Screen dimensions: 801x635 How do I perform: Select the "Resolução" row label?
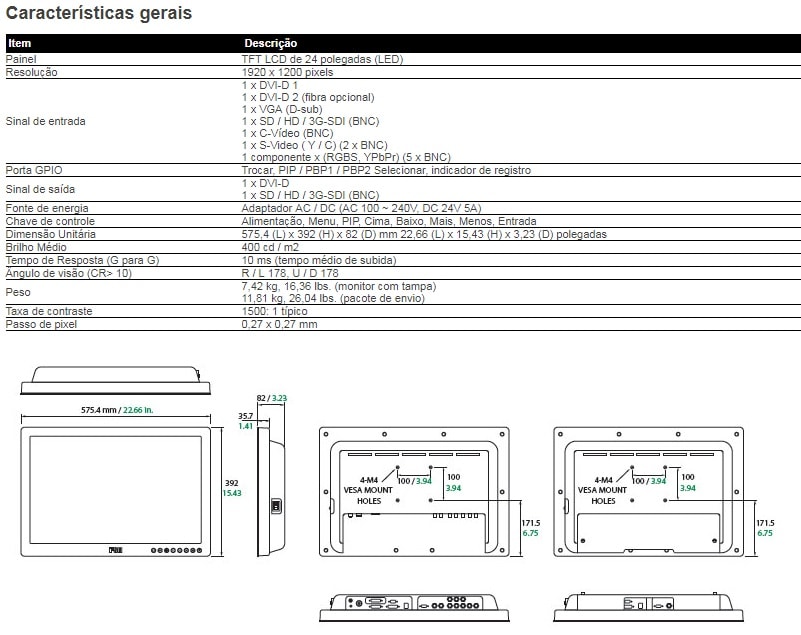pyautogui.click(x=31, y=73)
